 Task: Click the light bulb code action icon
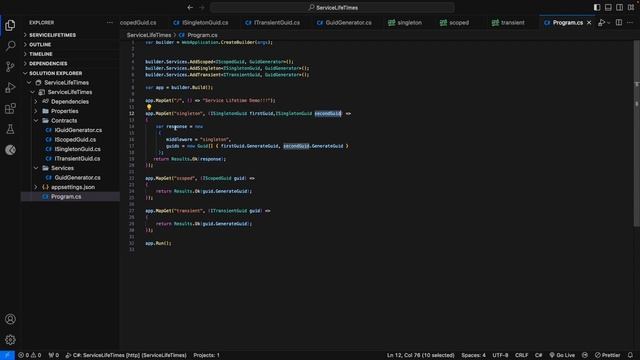149,107
